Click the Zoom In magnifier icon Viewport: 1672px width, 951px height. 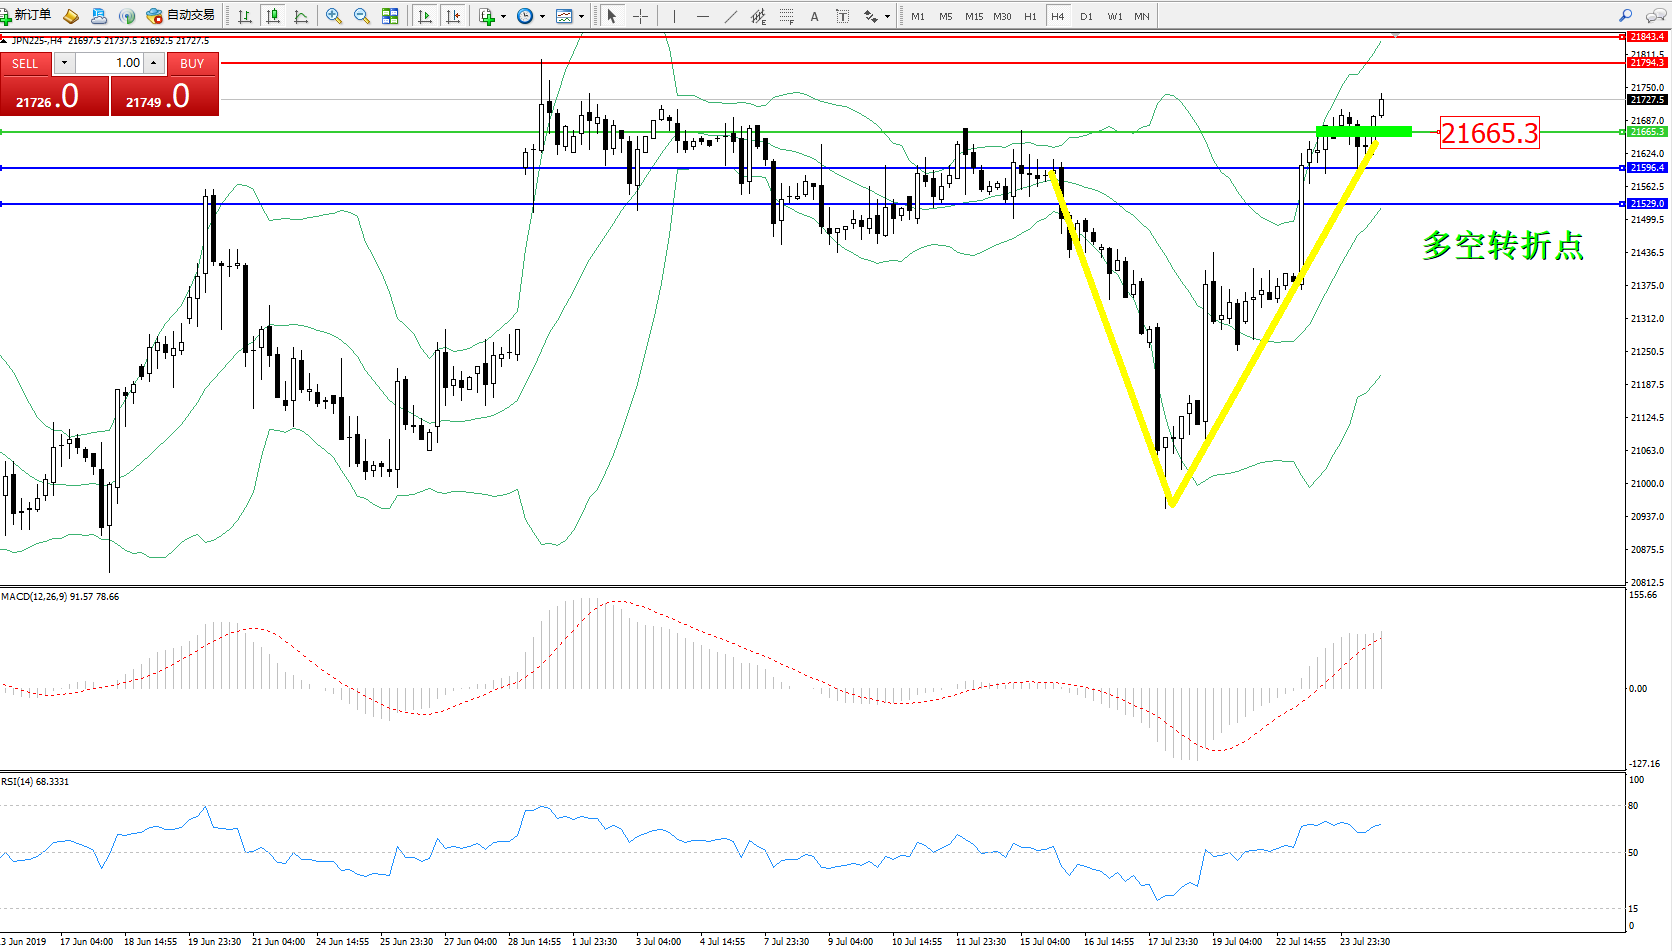tap(334, 16)
